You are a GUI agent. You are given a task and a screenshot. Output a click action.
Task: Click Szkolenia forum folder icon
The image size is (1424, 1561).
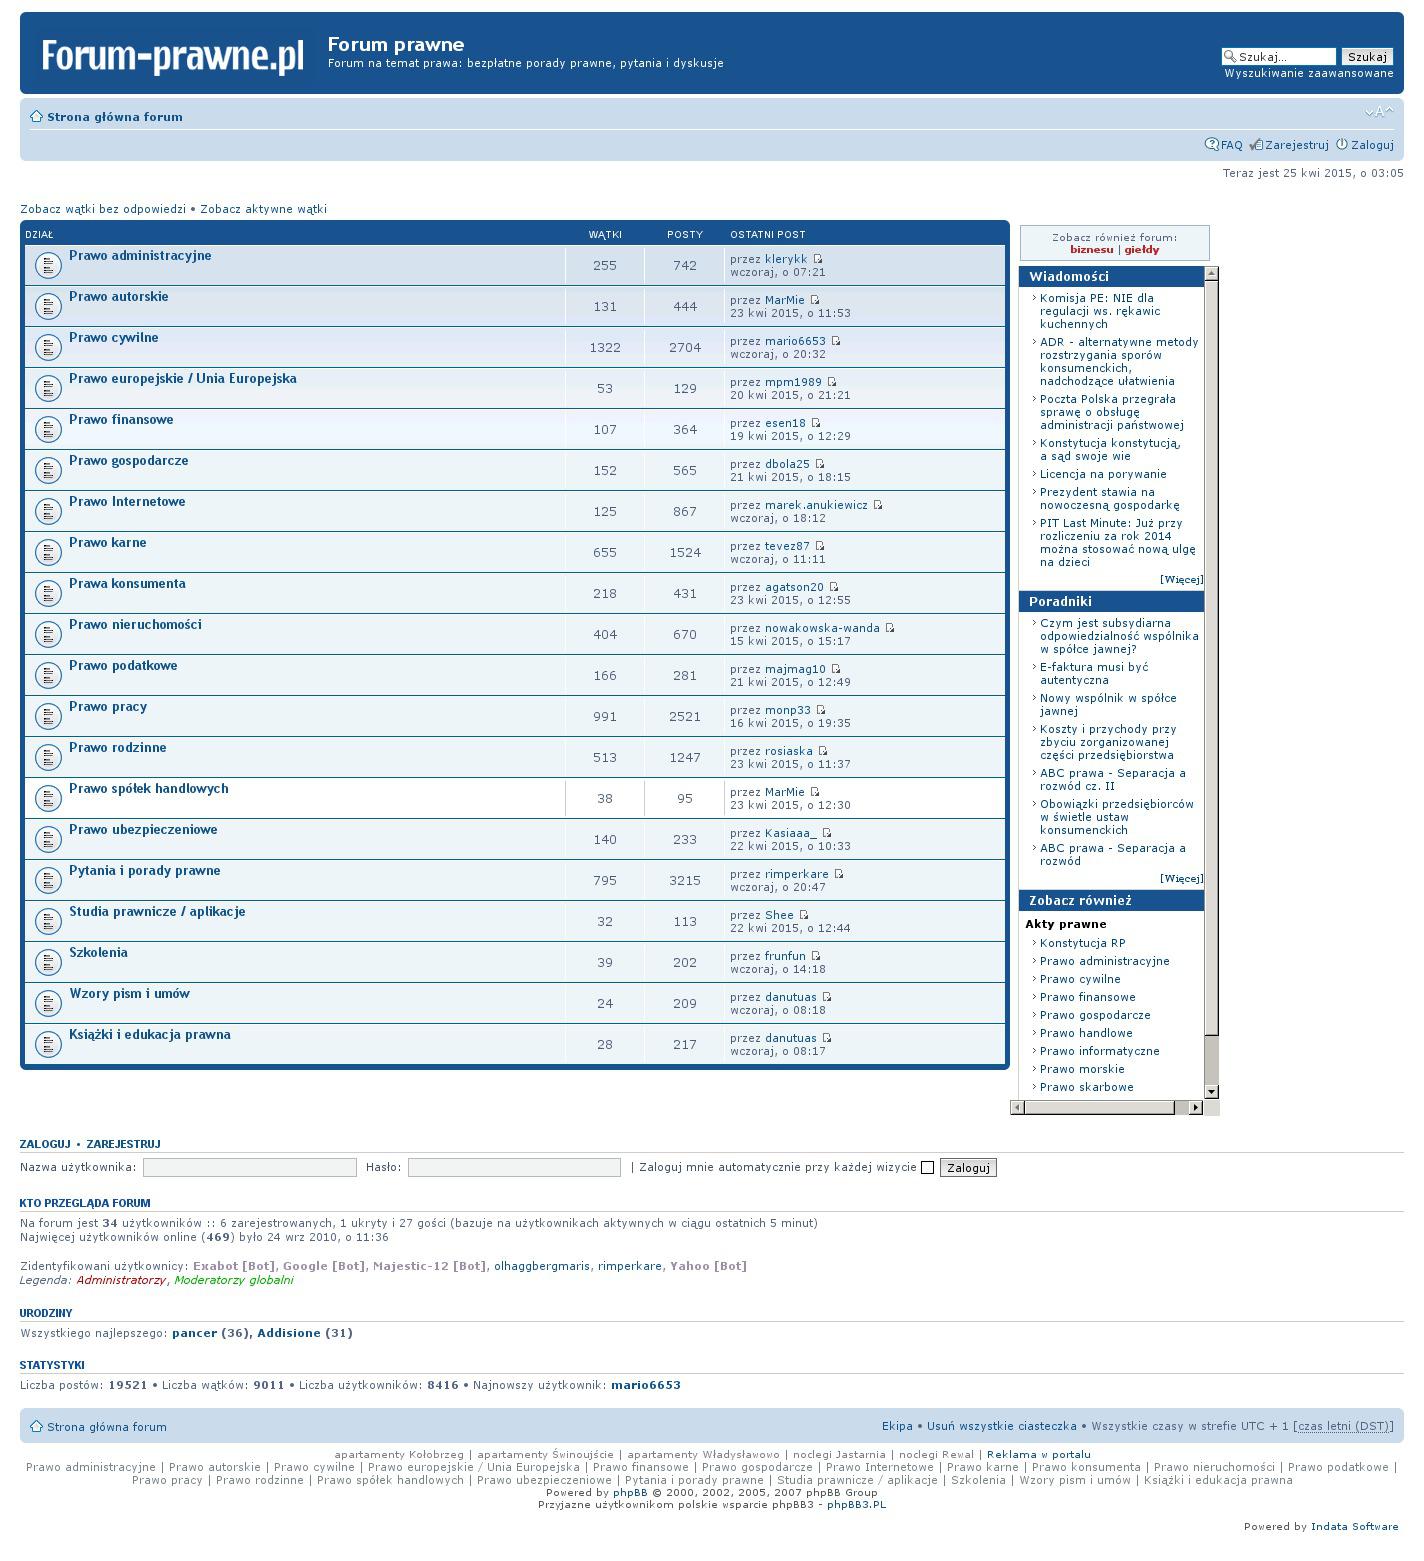click(48, 962)
